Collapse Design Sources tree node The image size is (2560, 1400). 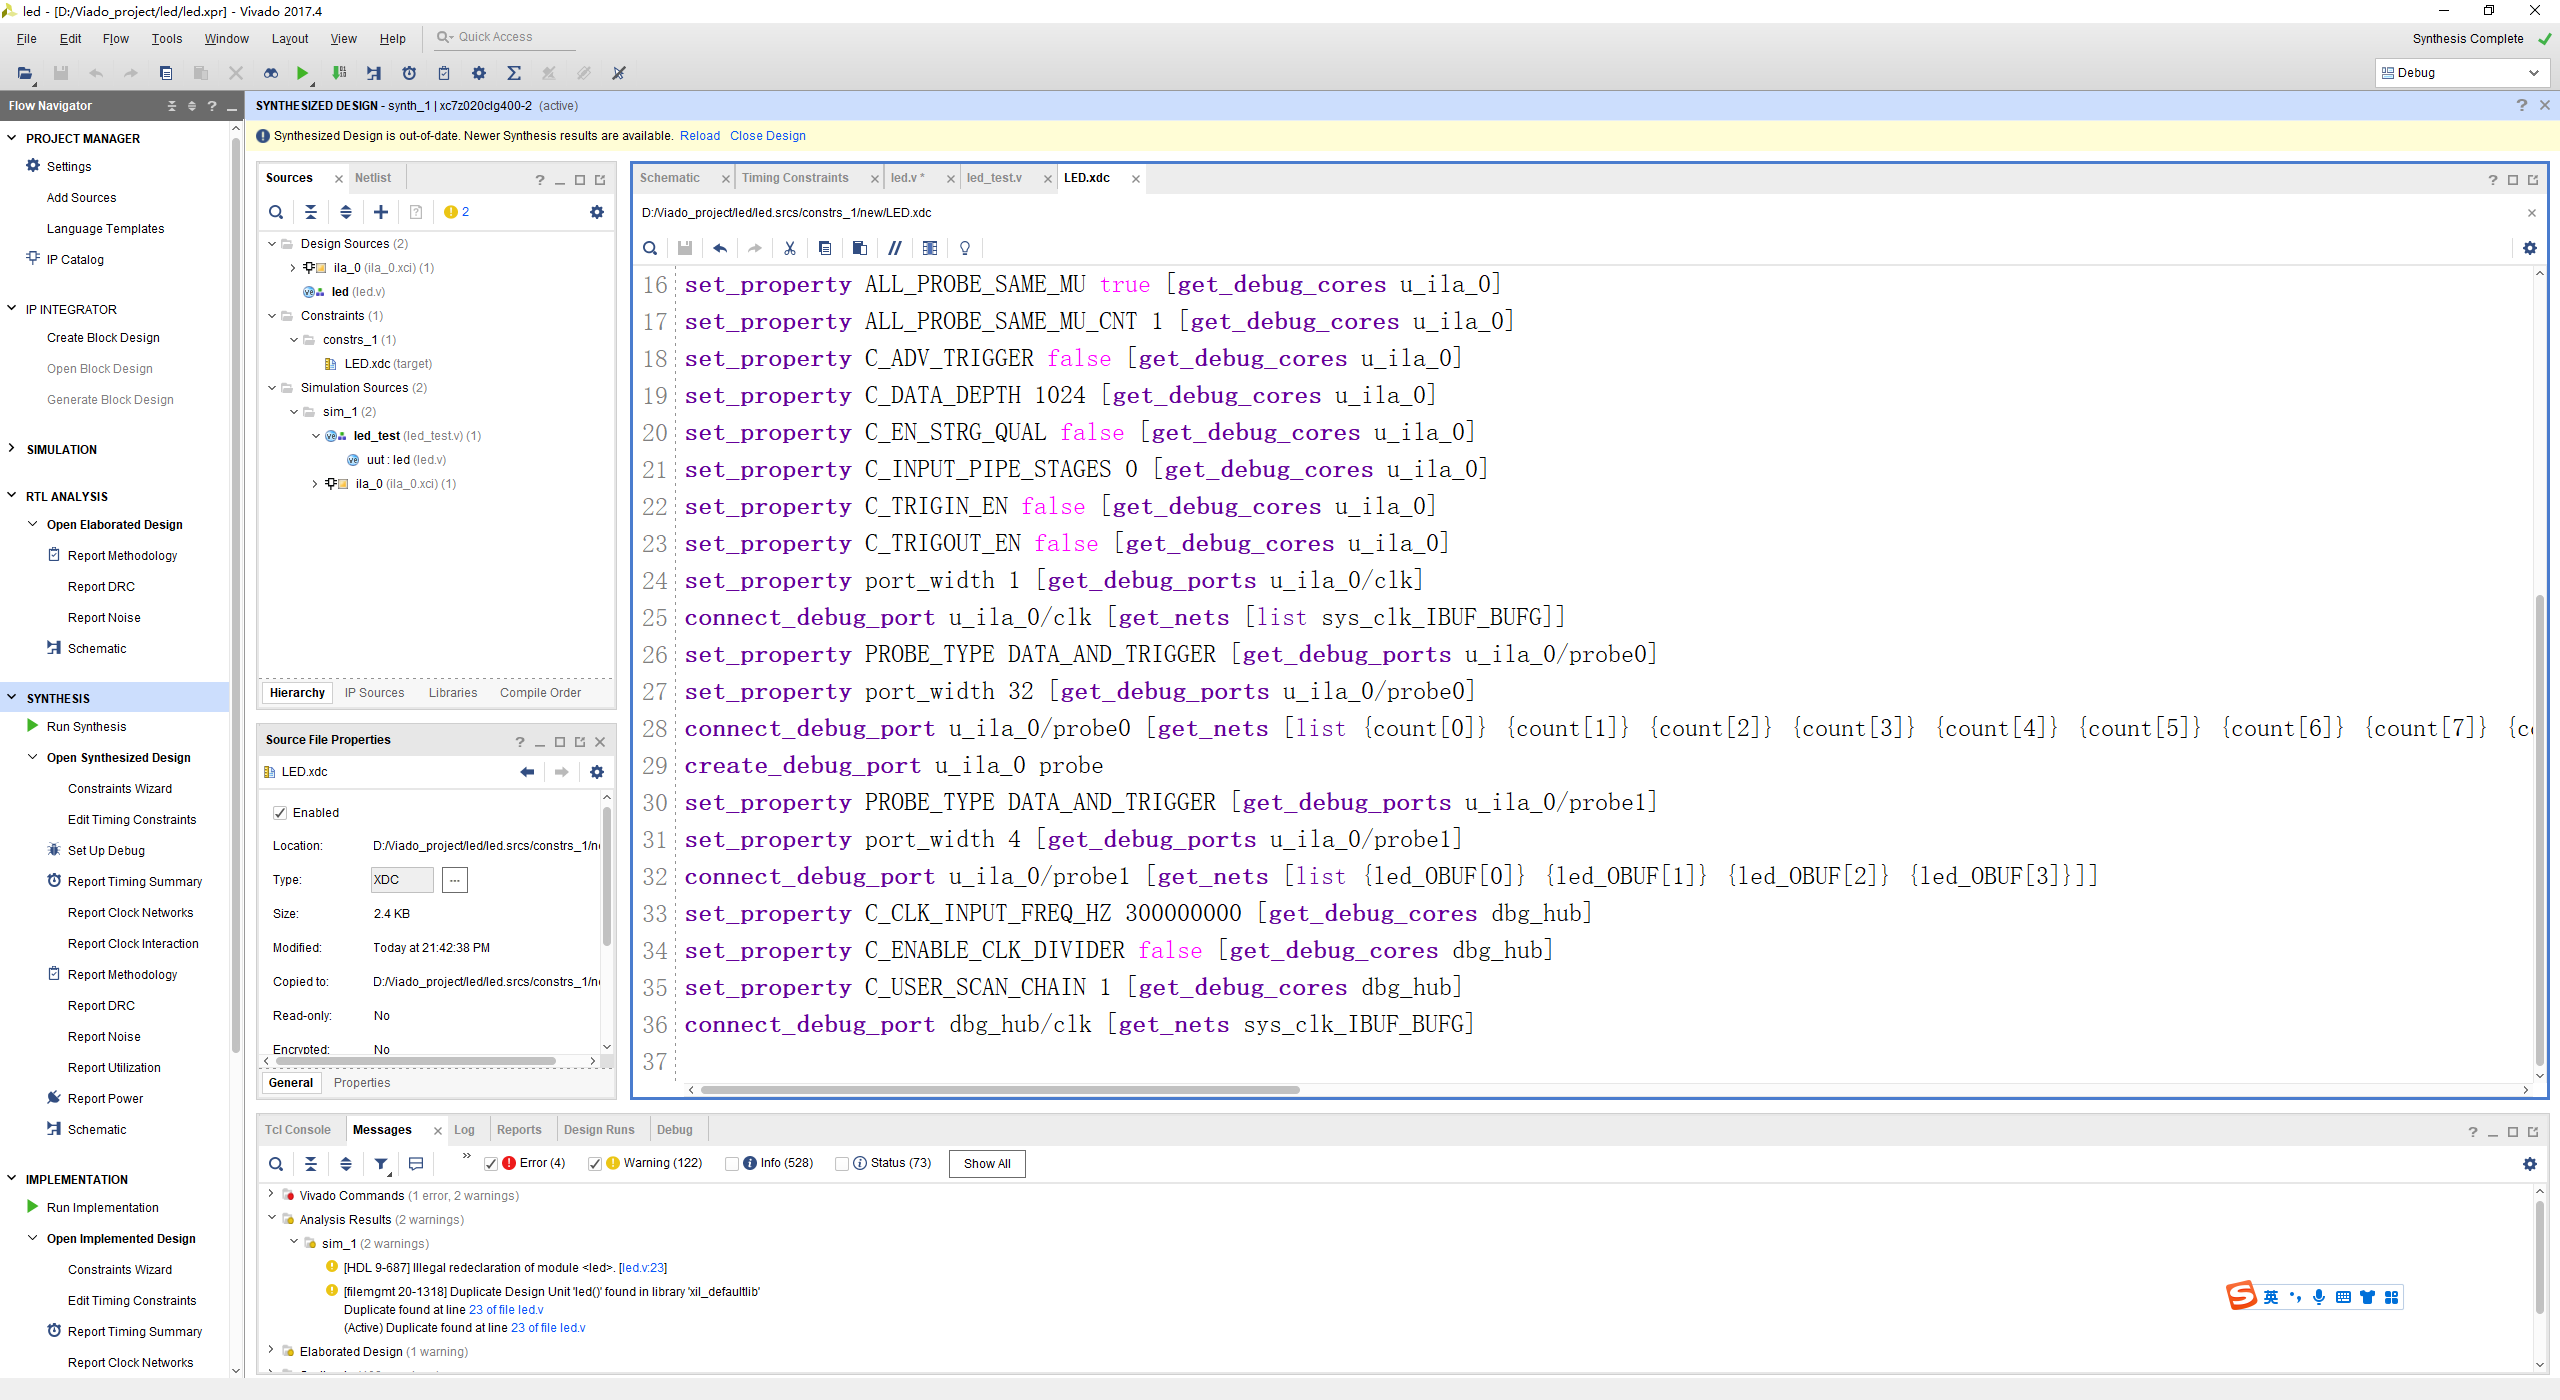(x=272, y=244)
